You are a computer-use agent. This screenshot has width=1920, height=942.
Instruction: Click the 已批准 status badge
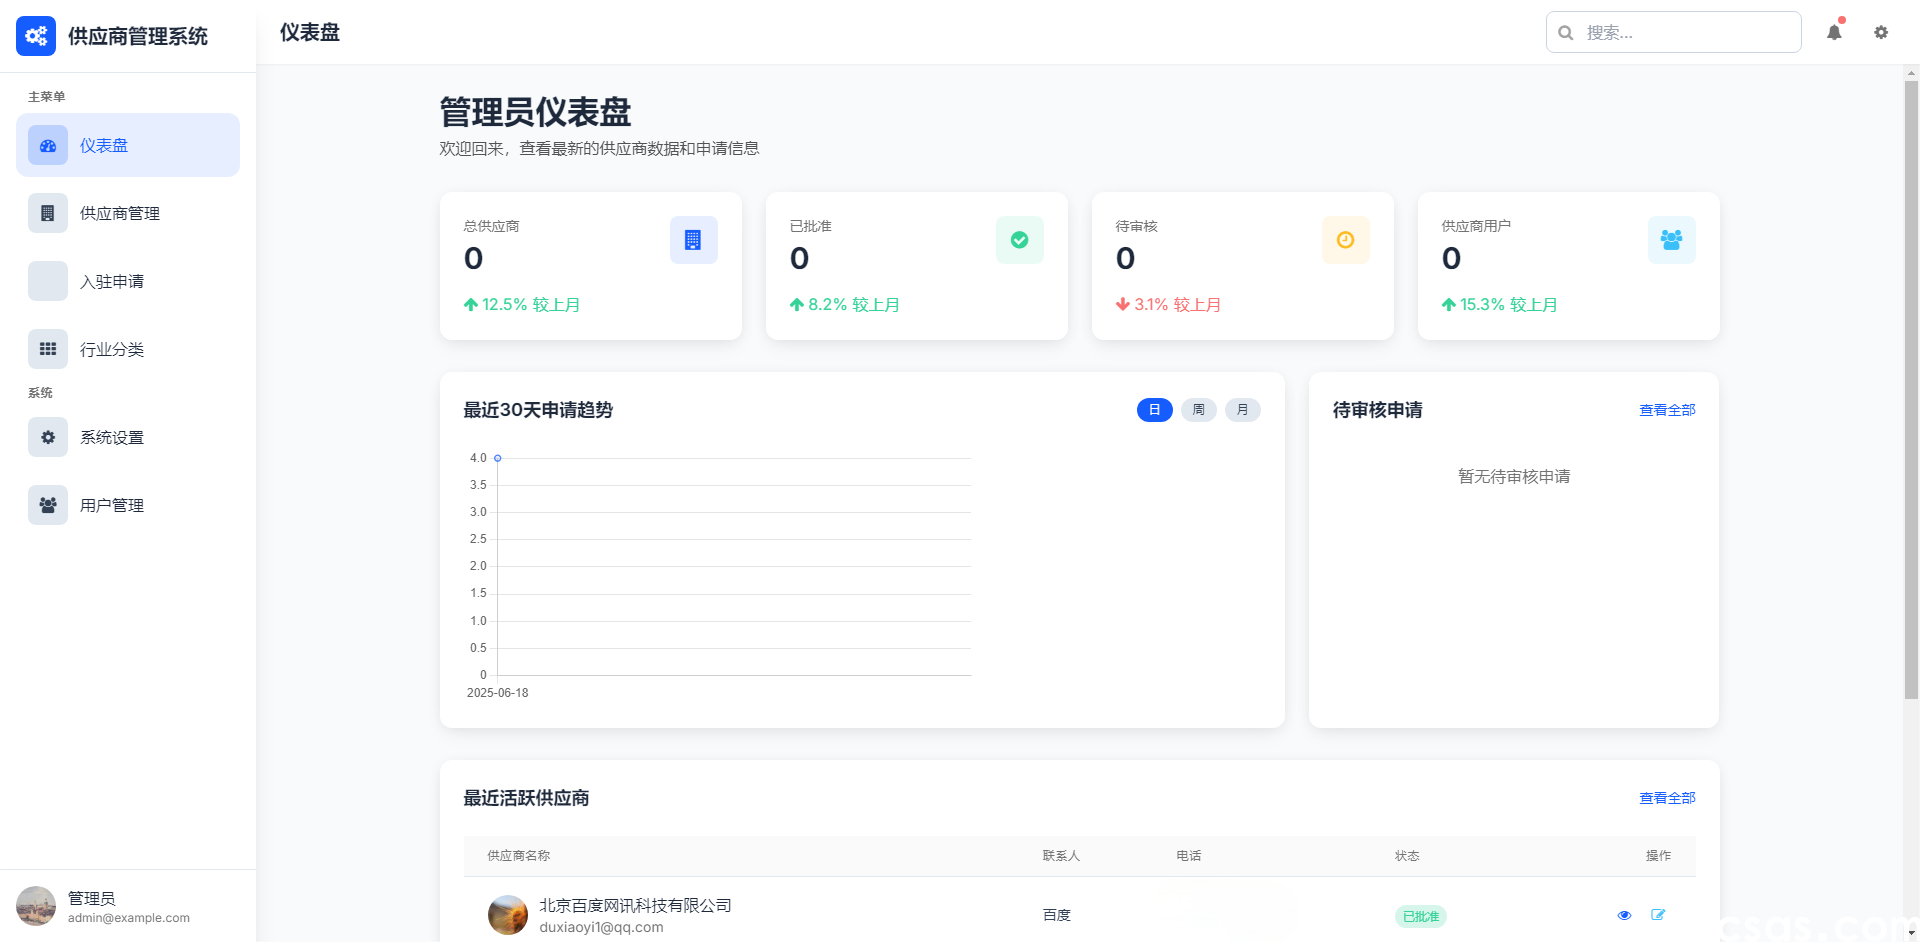pos(1421,916)
